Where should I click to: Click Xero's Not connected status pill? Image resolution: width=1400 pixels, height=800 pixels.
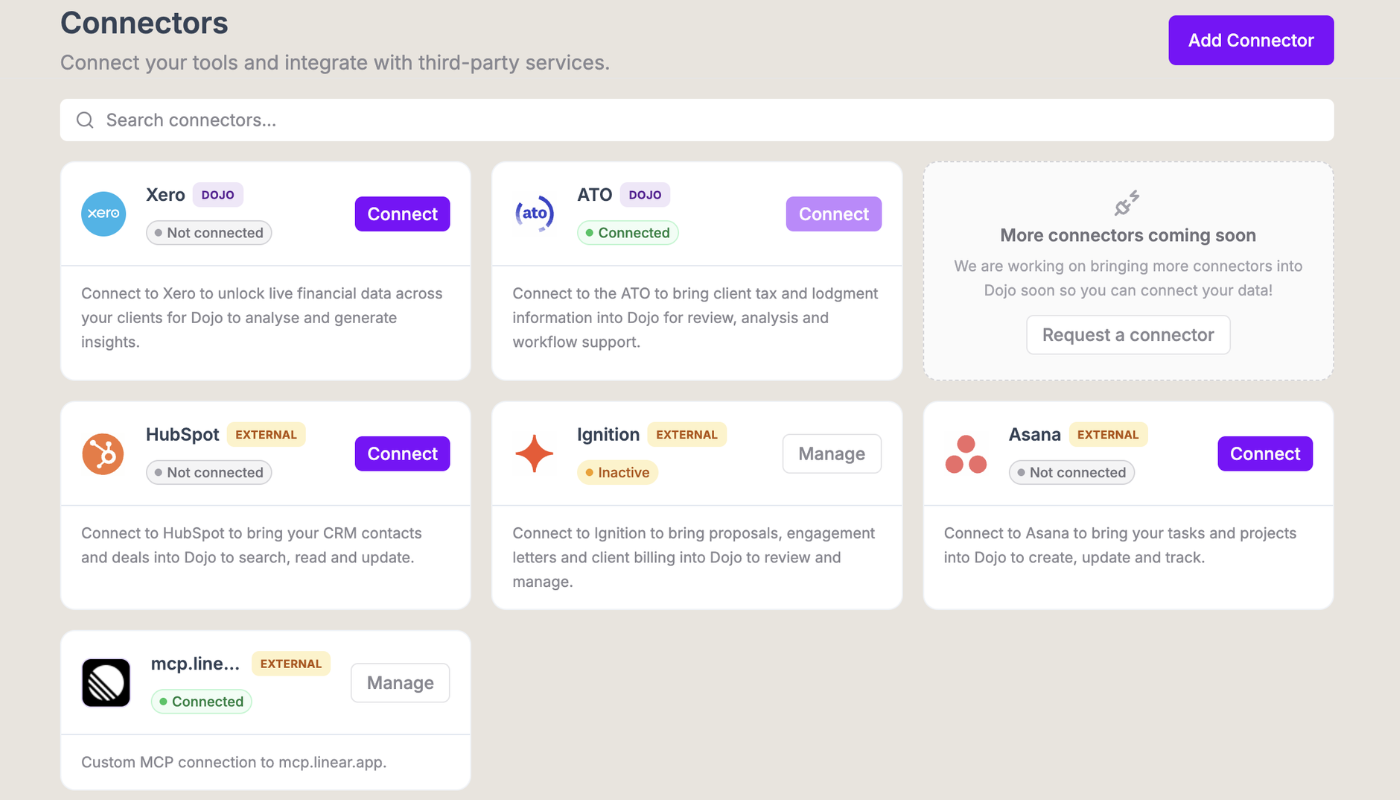209,233
